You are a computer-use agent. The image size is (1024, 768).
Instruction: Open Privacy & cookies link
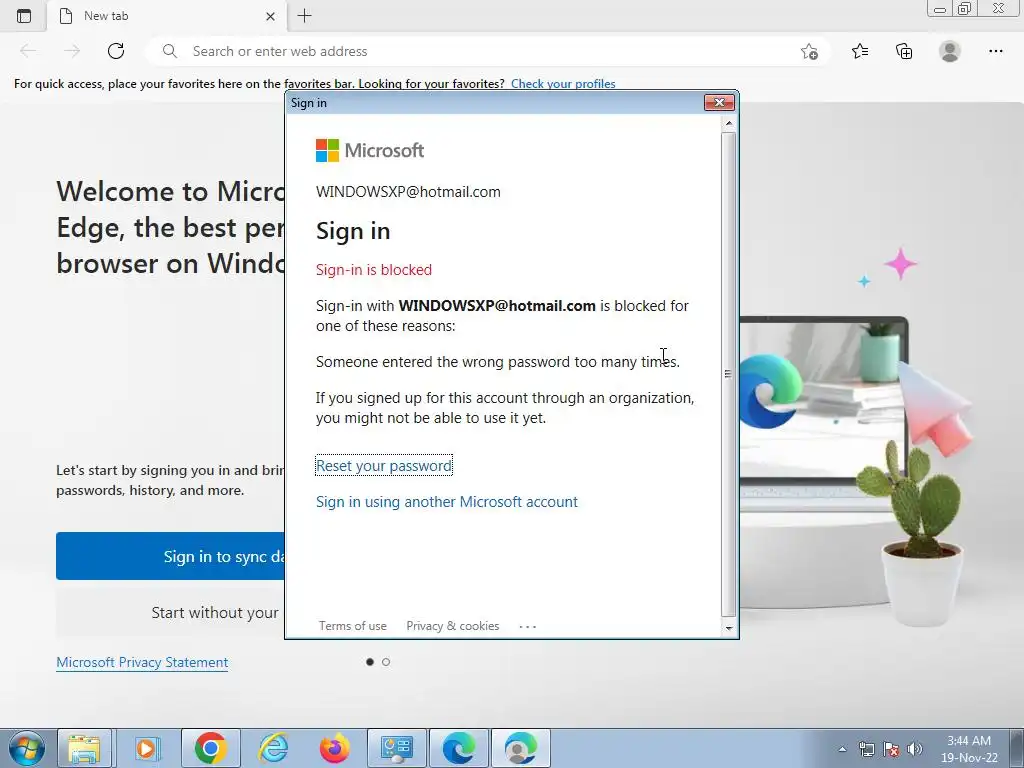tap(453, 626)
